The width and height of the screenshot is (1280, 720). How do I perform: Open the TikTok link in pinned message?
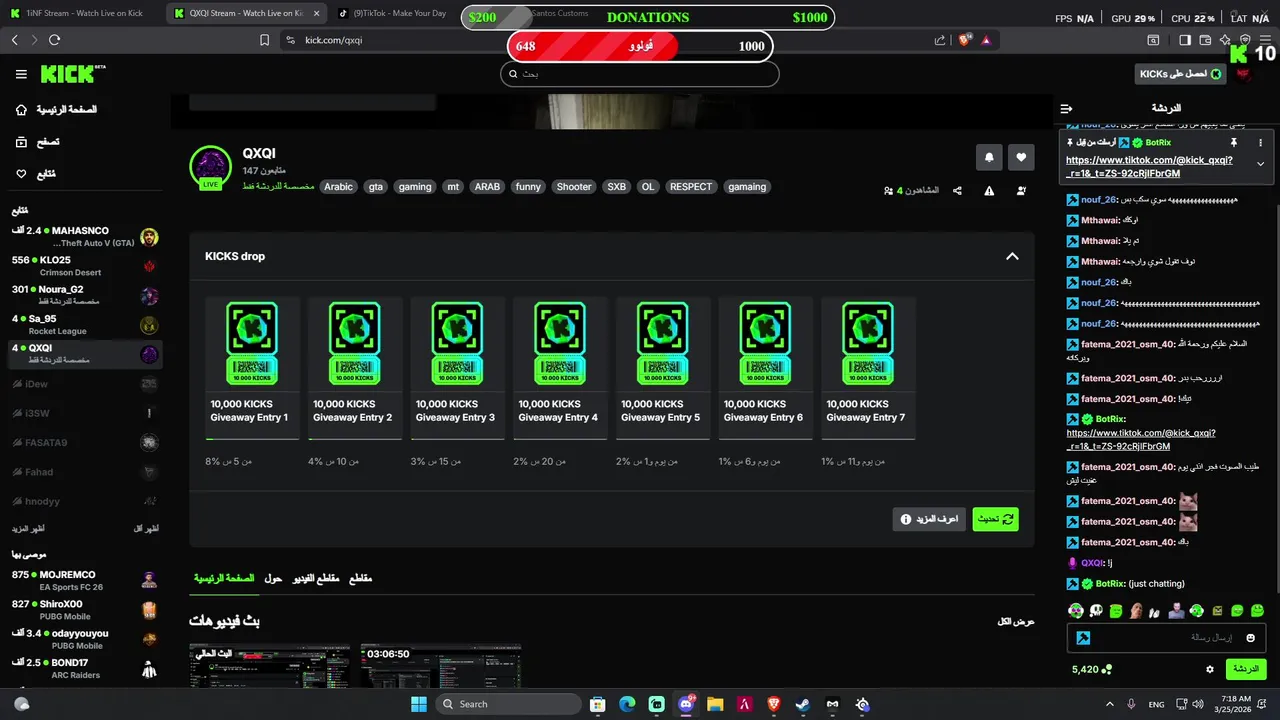coord(1149,167)
